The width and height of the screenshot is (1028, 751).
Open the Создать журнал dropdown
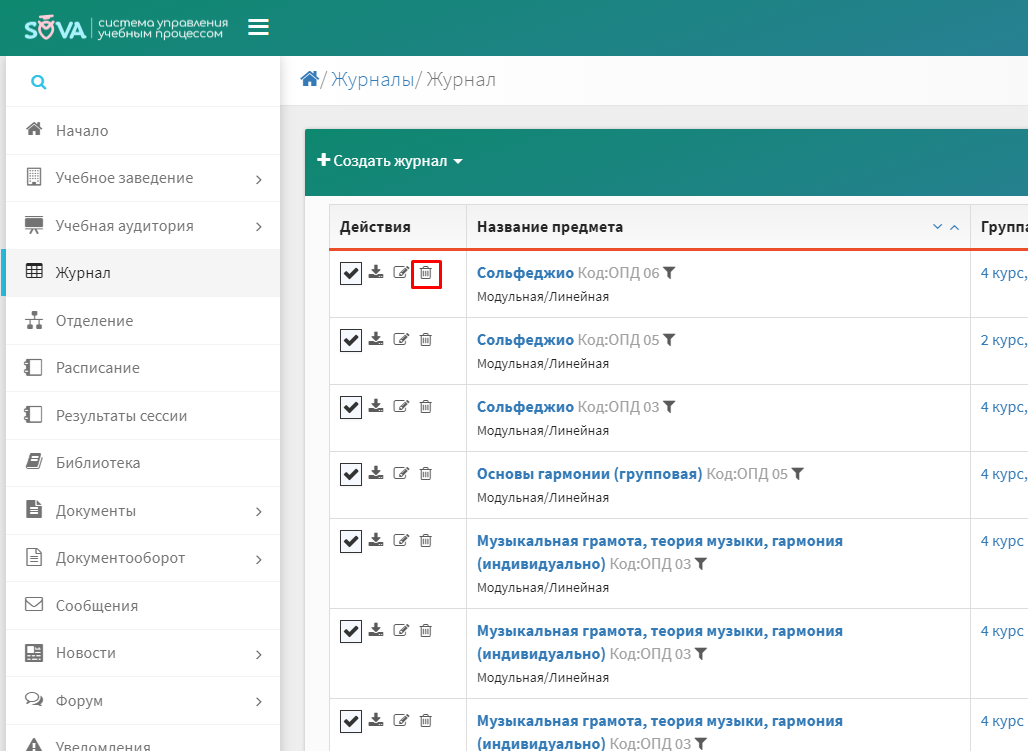tap(390, 161)
